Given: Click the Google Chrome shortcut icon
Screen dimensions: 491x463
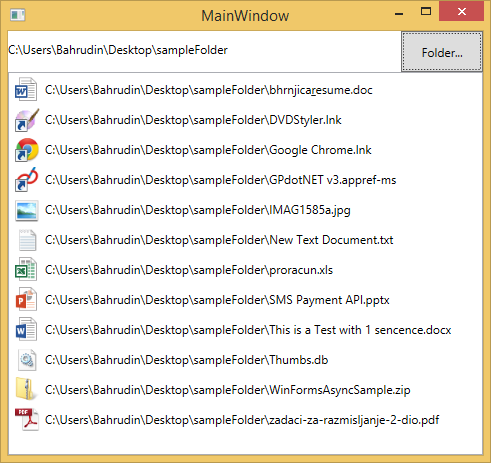Looking at the screenshot, I should click(27, 149).
